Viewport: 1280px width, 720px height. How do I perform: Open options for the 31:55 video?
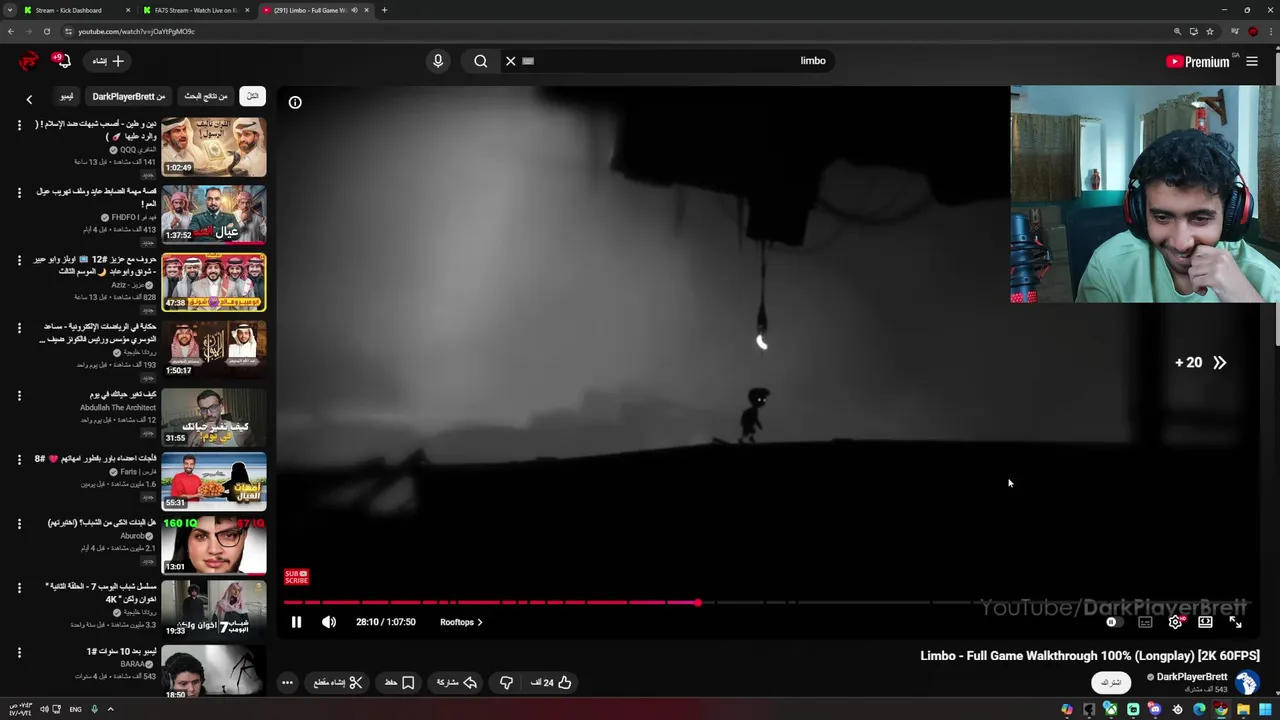pos(19,395)
